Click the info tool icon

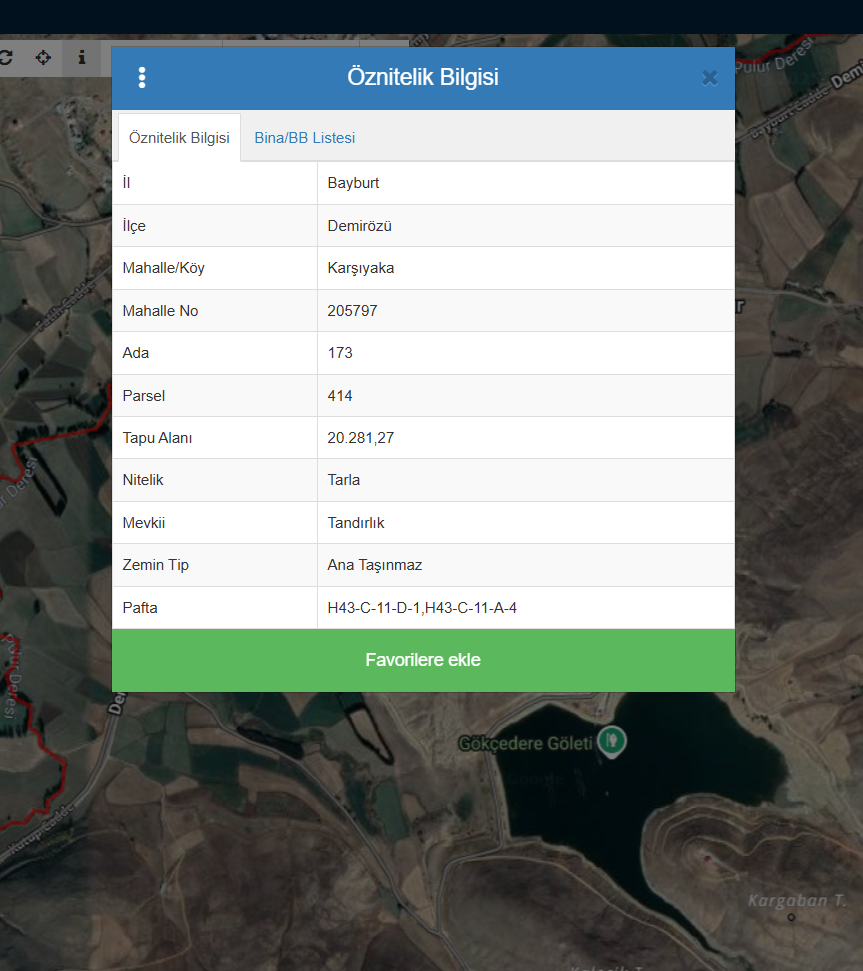point(82,58)
